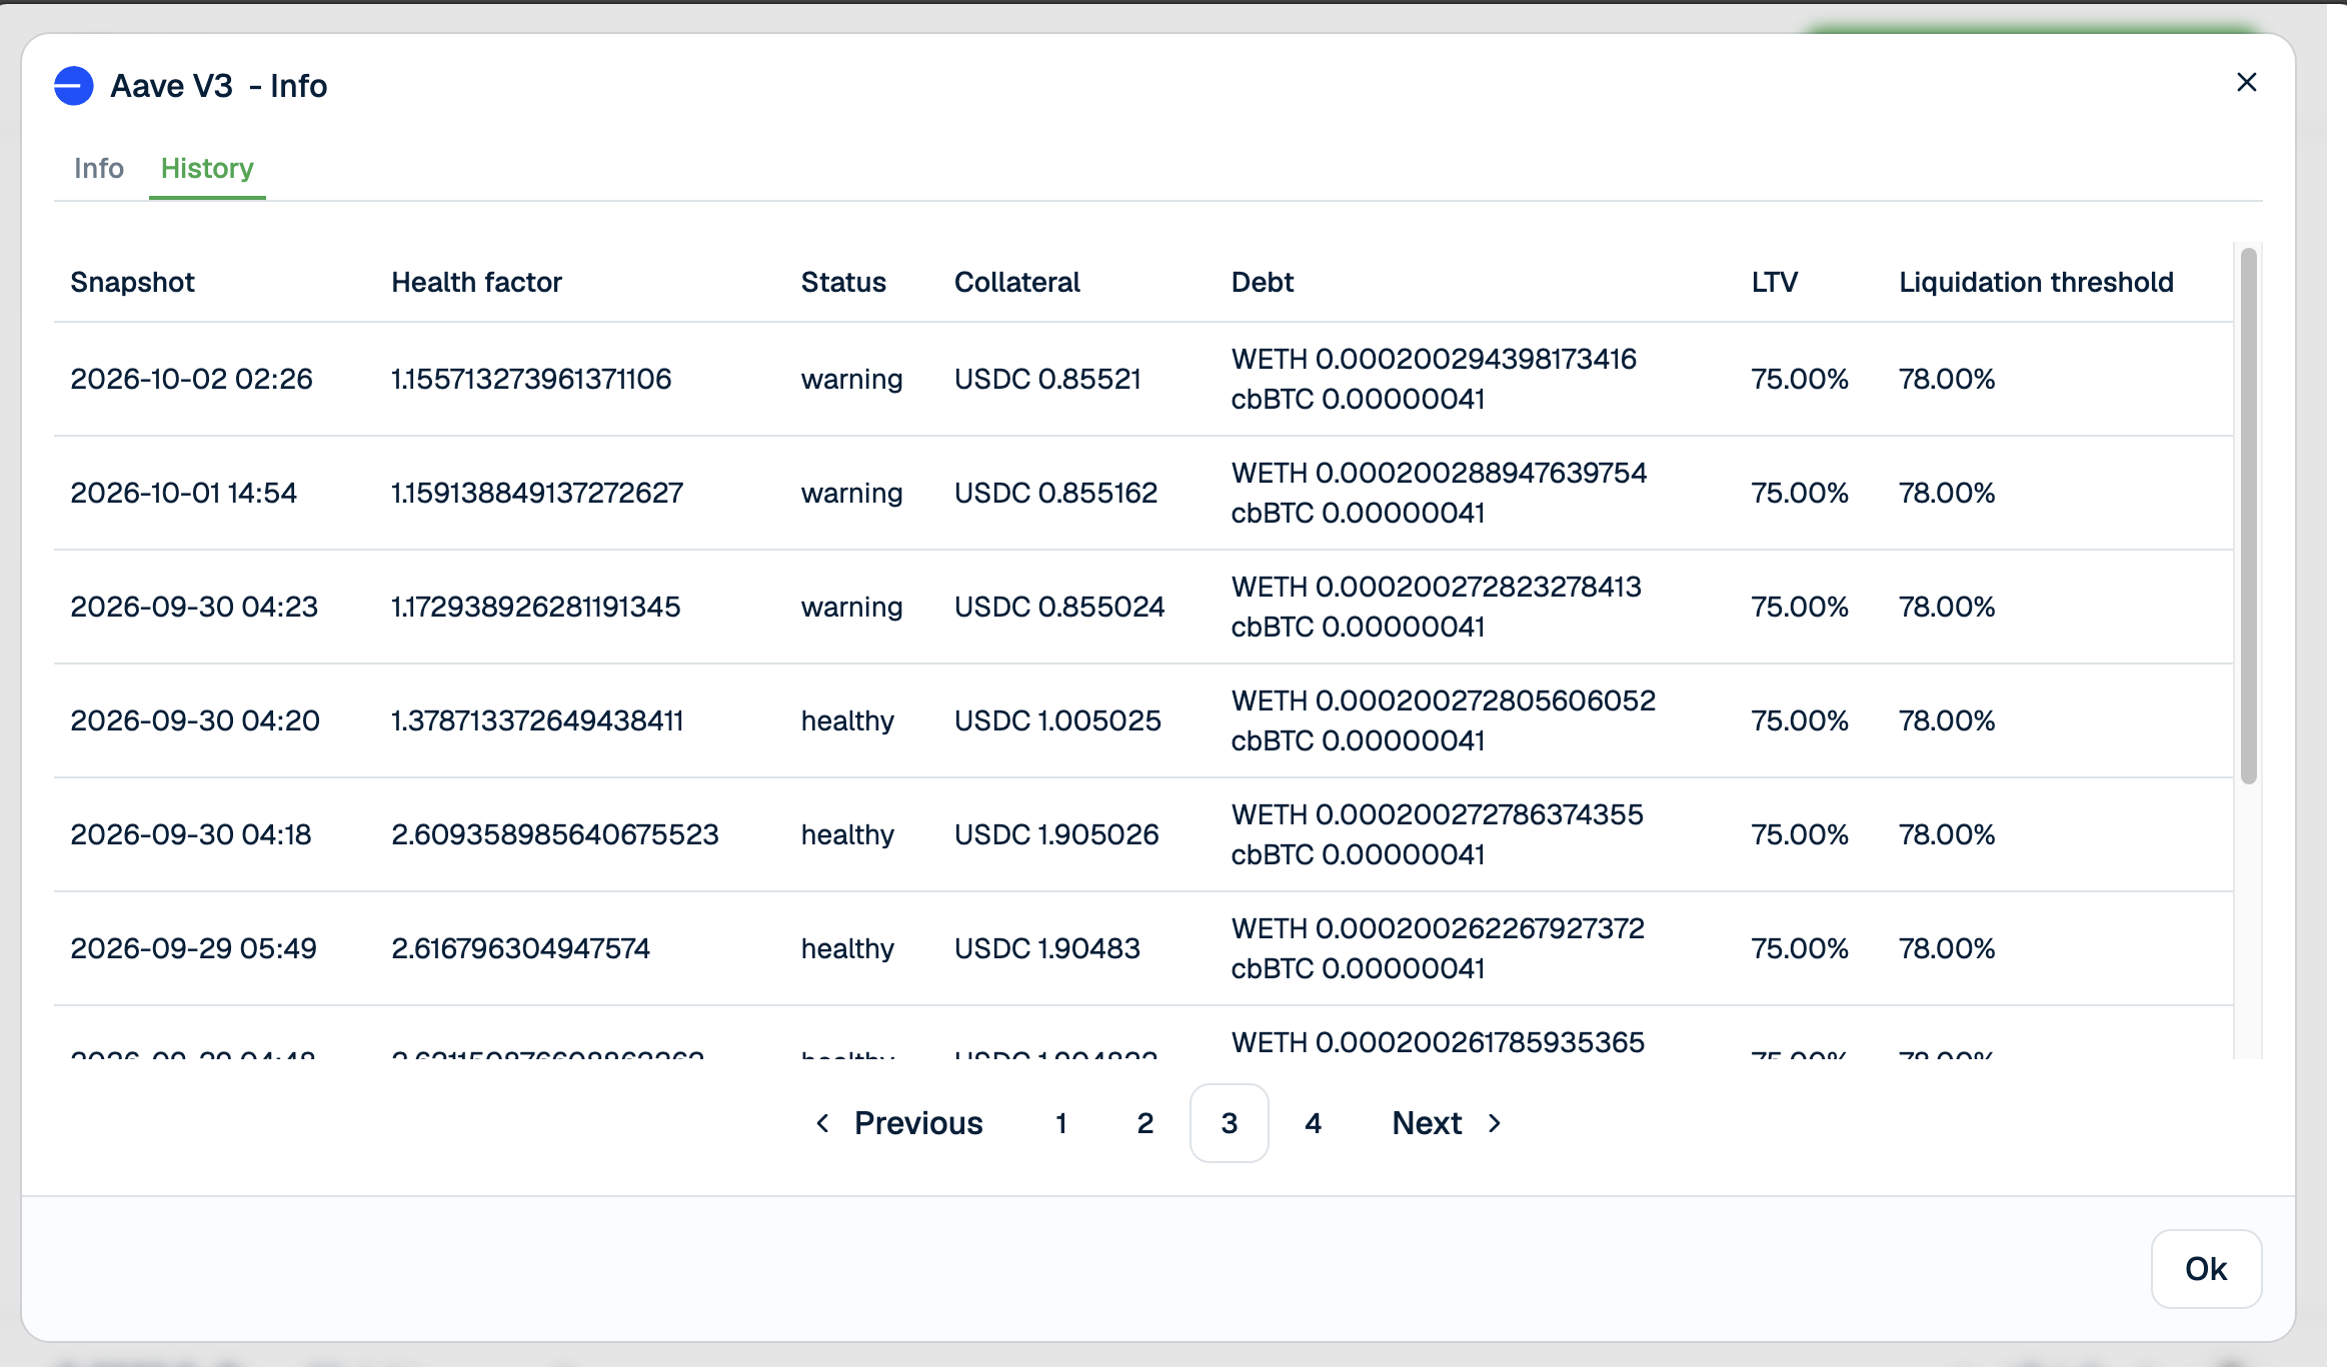This screenshot has height=1367, width=2347.
Task: Open page 1 of history
Action: coord(1061,1123)
